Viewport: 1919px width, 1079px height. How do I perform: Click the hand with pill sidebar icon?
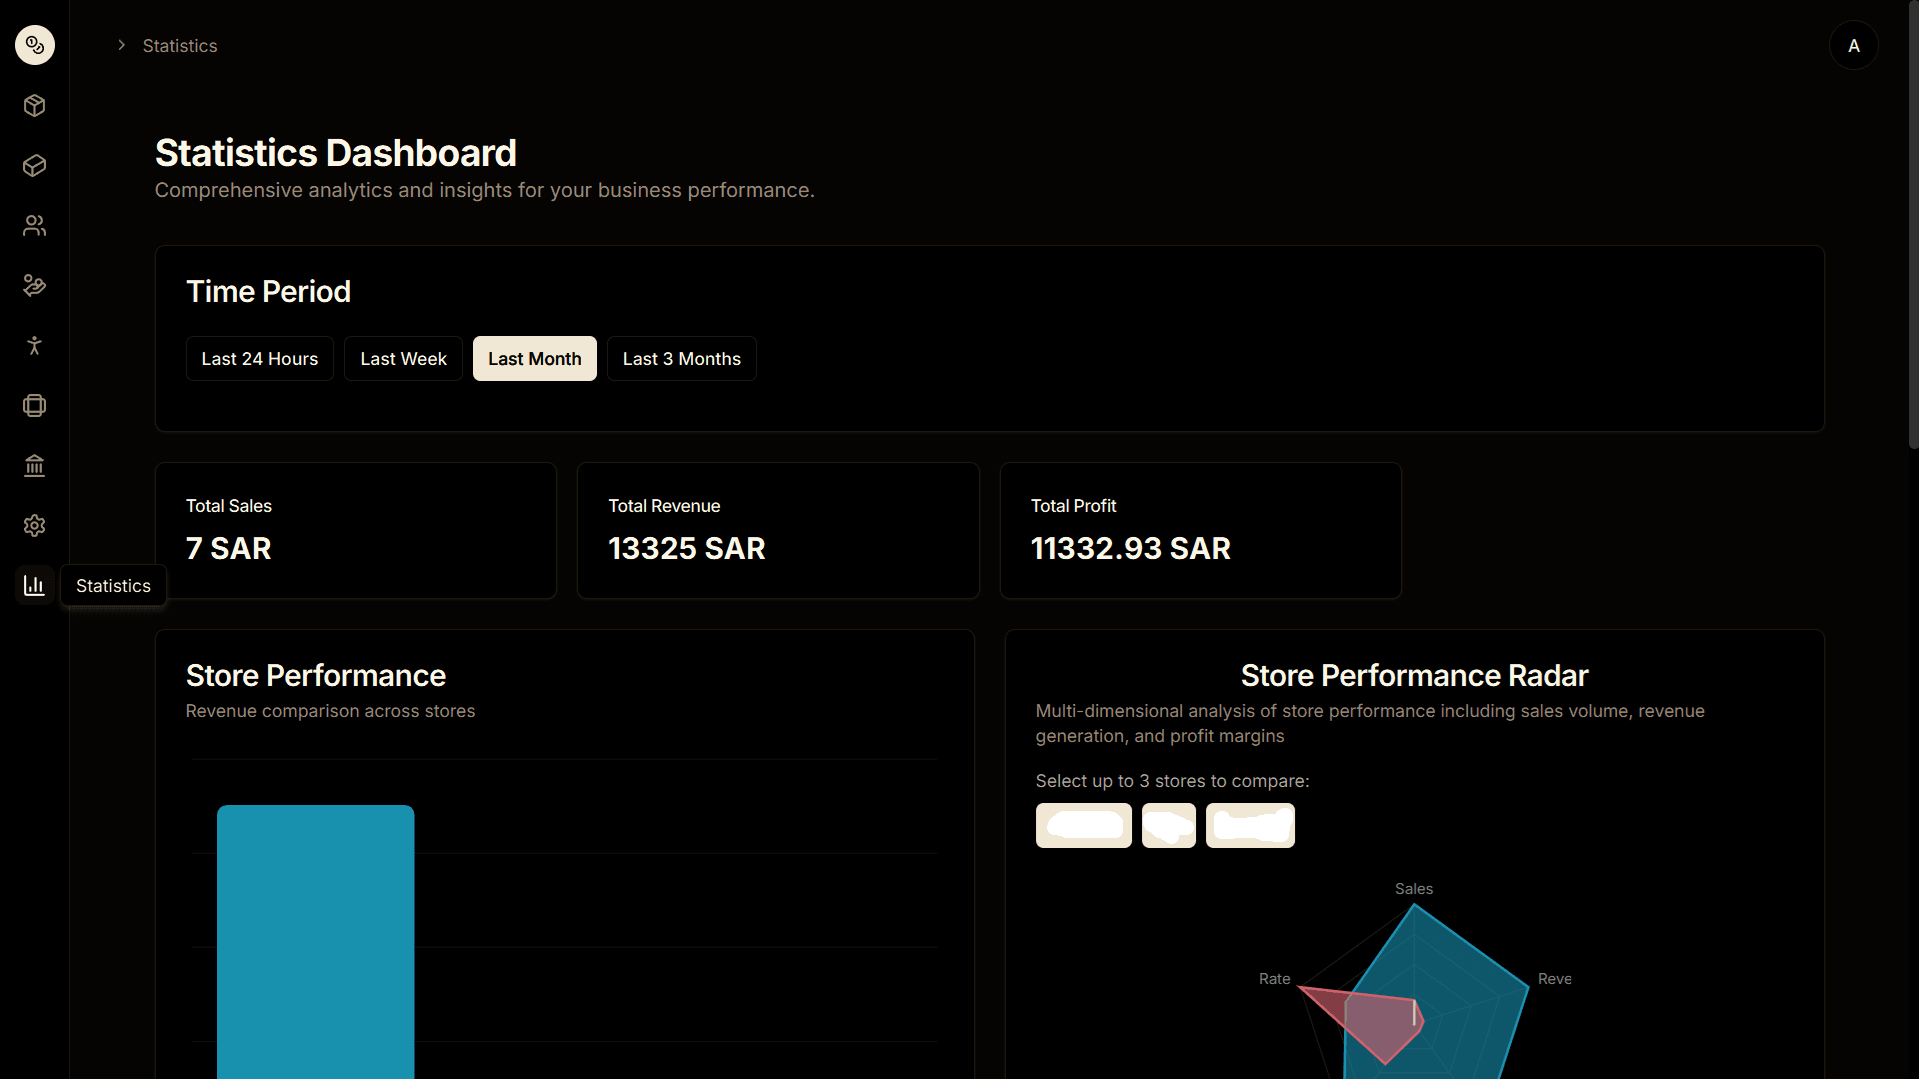pyautogui.click(x=35, y=286)
